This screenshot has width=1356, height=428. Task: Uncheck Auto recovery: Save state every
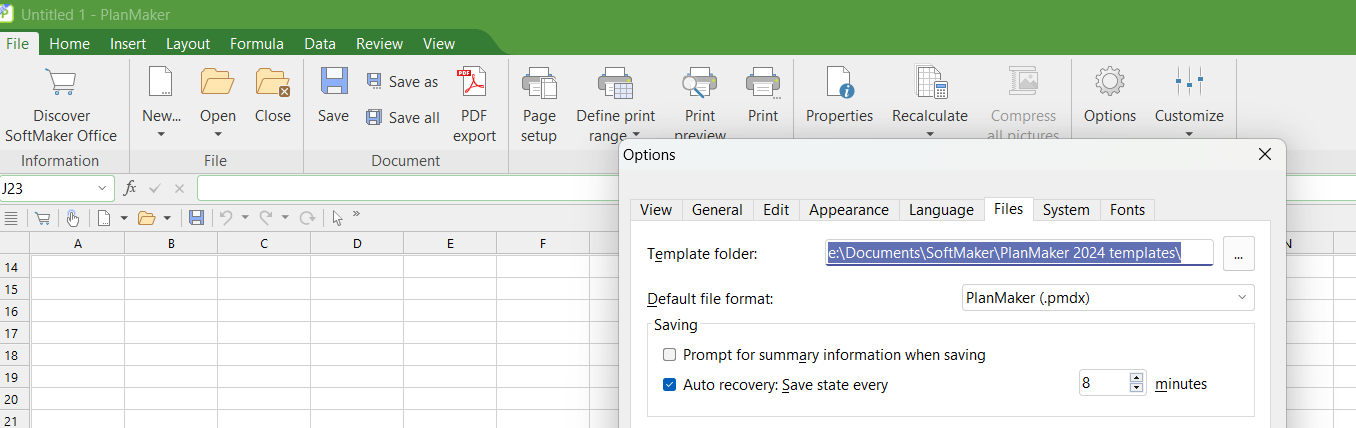[670, 384]
